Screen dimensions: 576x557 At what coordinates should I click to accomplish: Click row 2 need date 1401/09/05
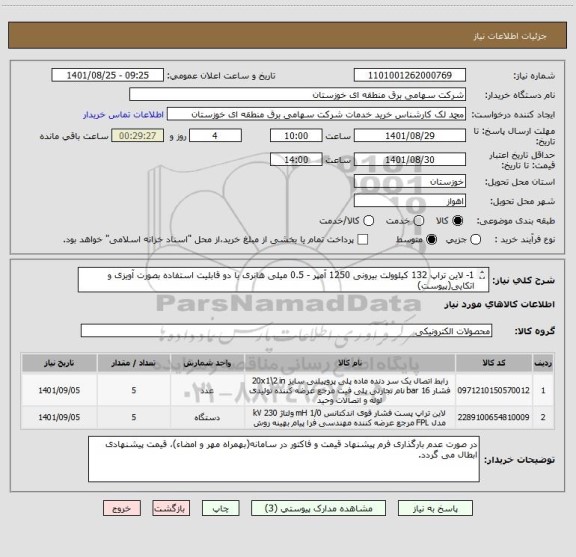click(59, 417)
